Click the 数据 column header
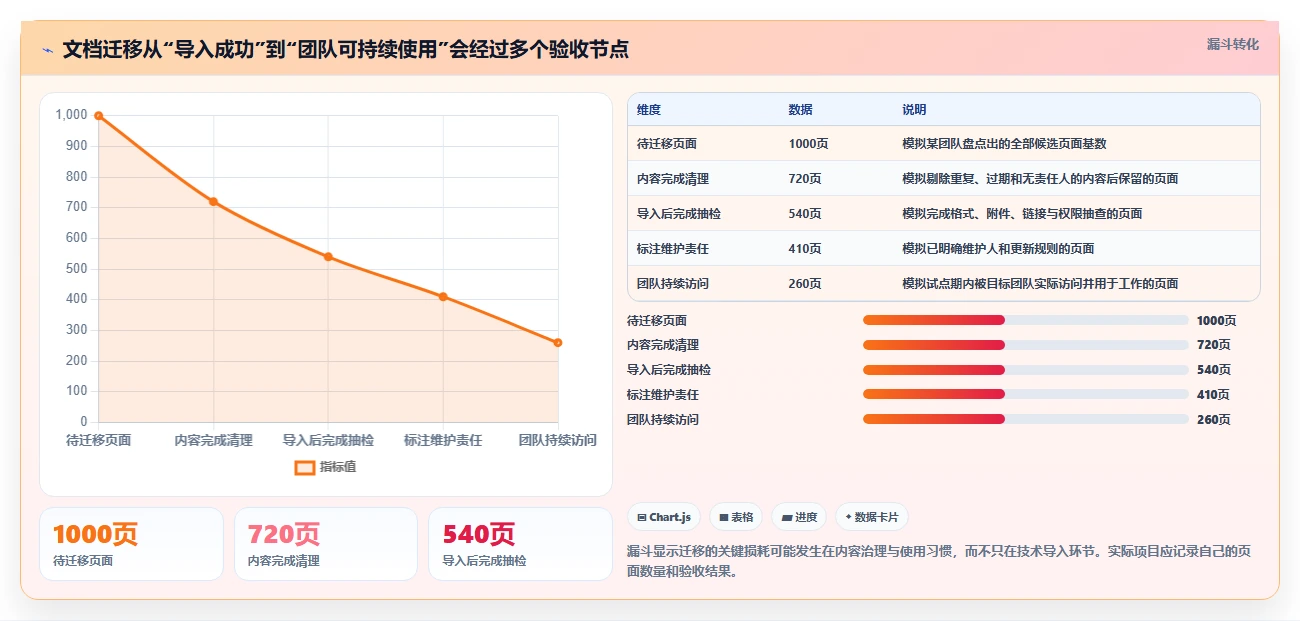The height and width of the screenshot is (621, 1300). coord(800,110)
